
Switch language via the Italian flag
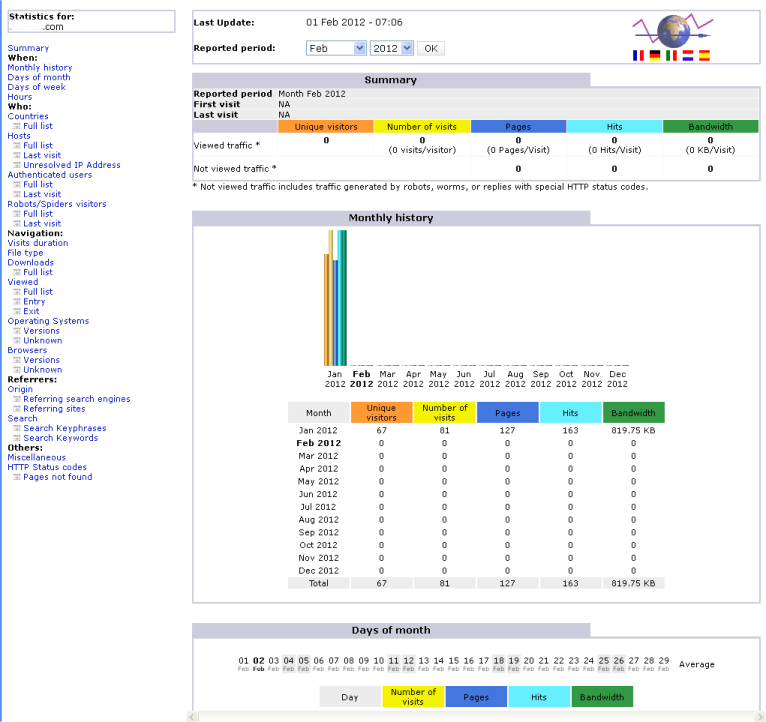(x=671, y=56)
